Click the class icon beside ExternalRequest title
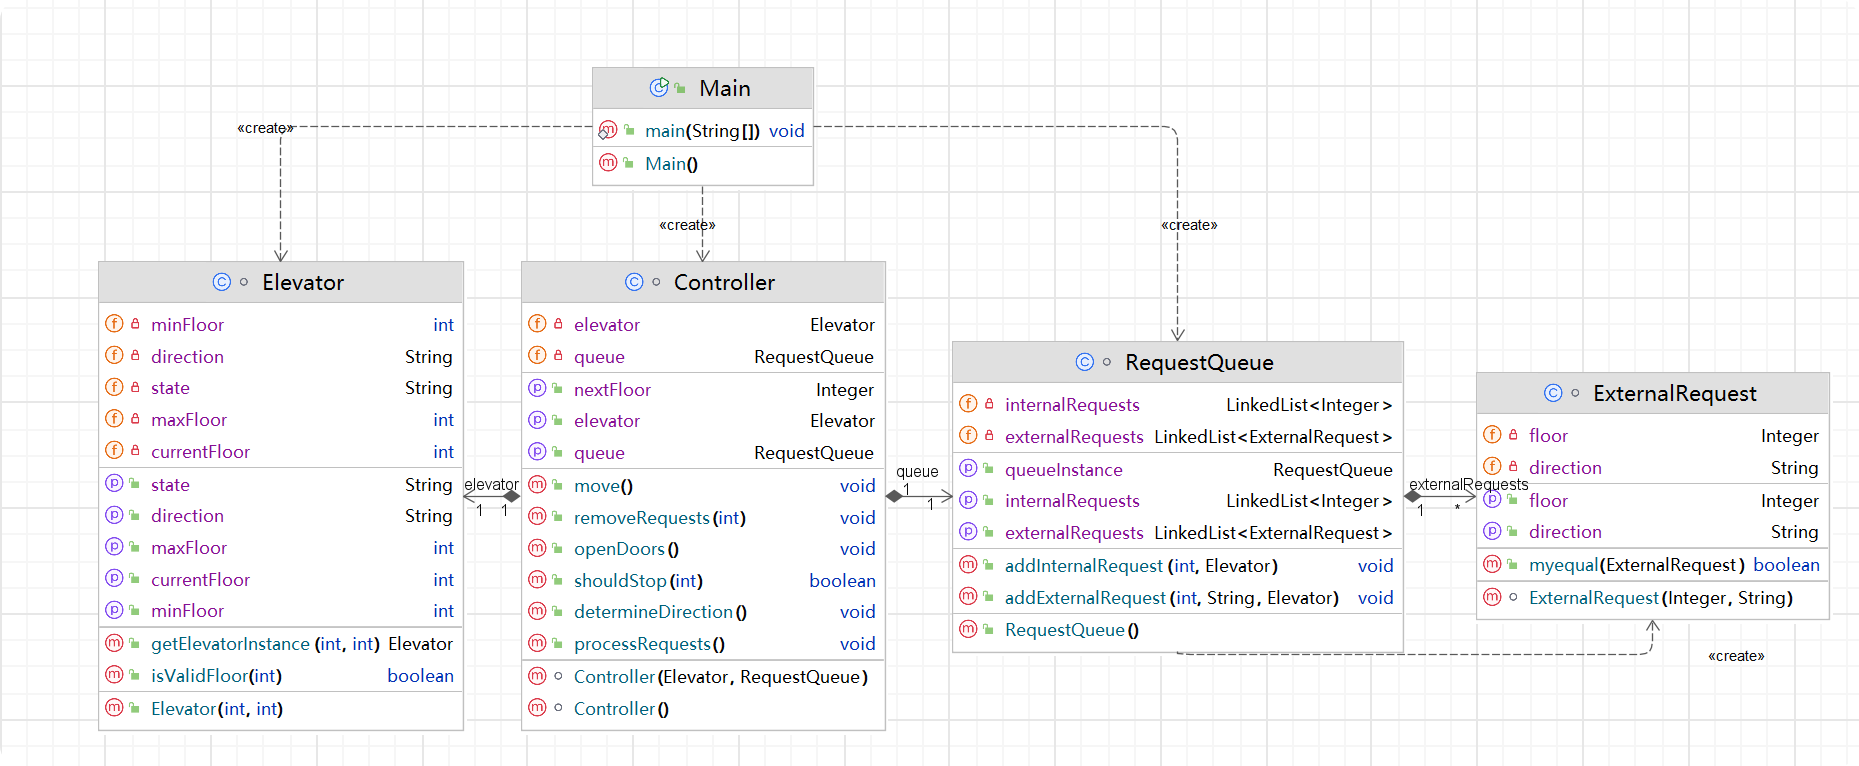This screenshot has height=766, width=1859. [1553, 393]
